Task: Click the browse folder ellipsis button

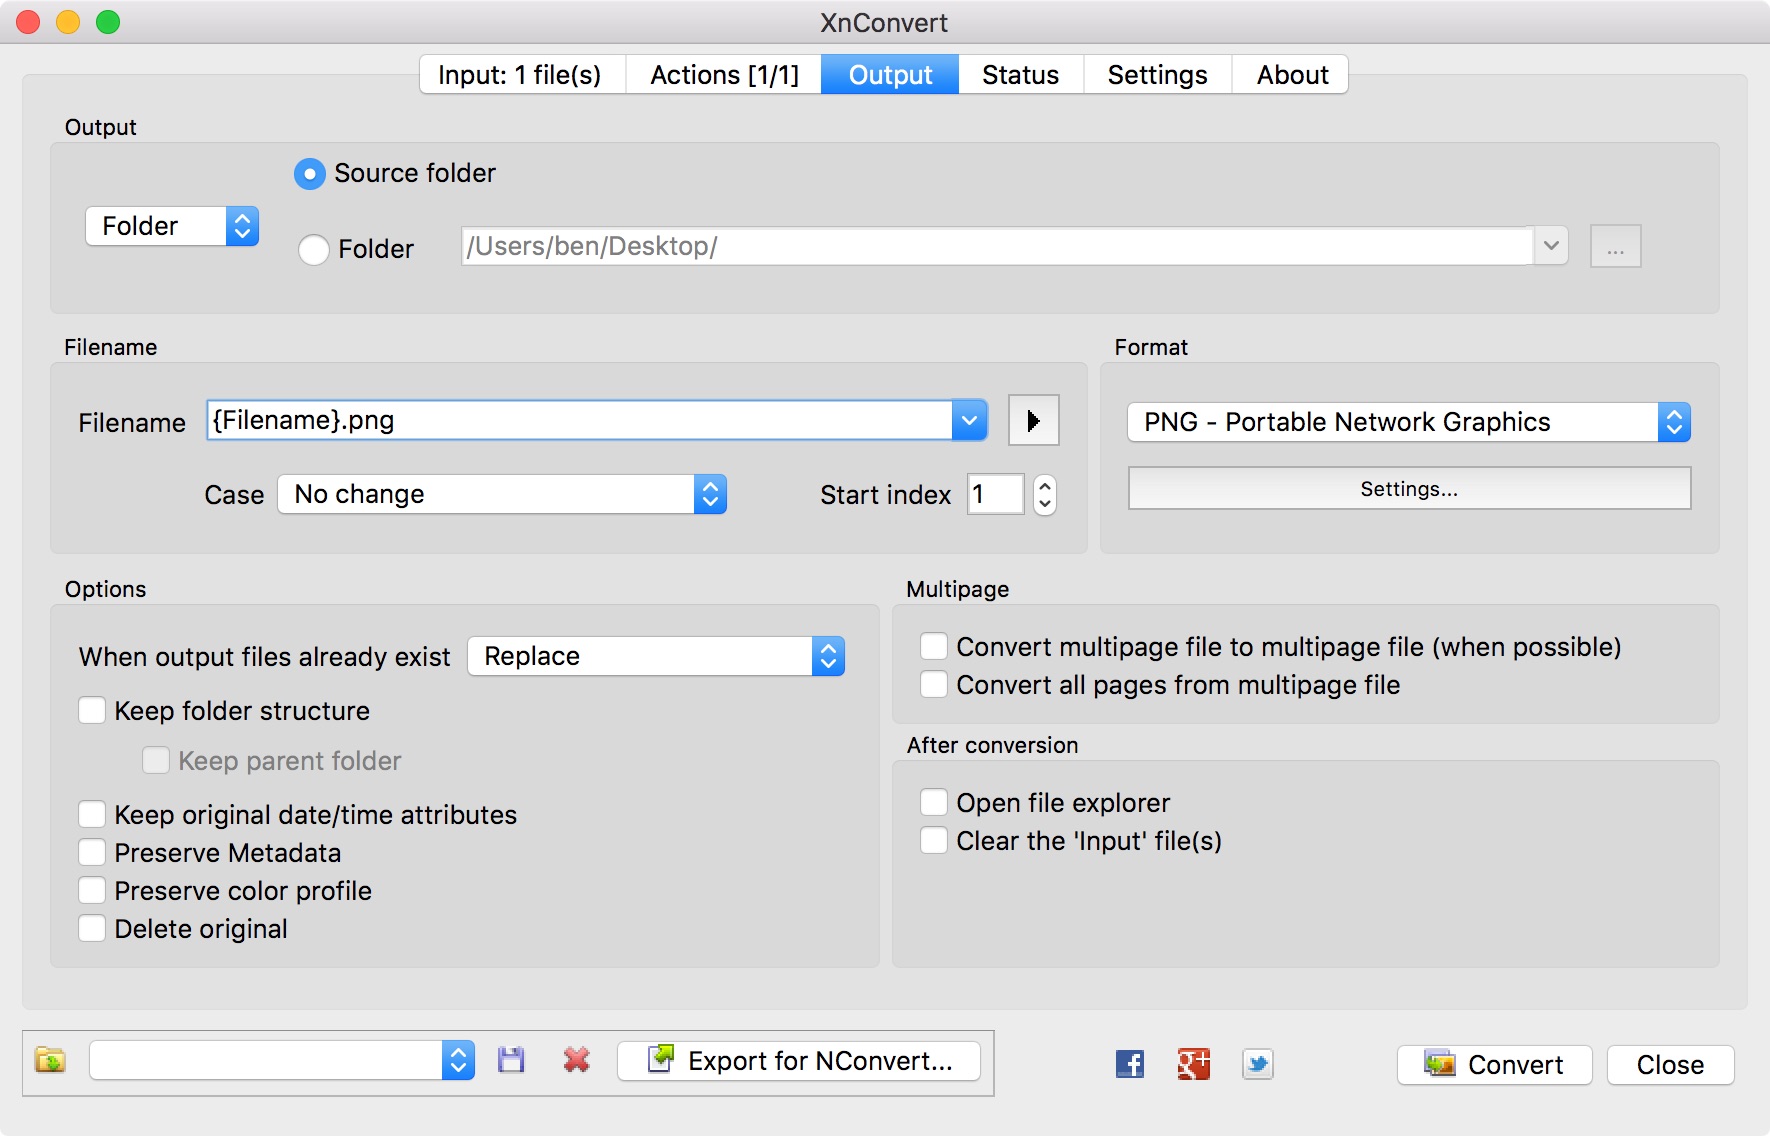Action: (x=1615, y=247)
